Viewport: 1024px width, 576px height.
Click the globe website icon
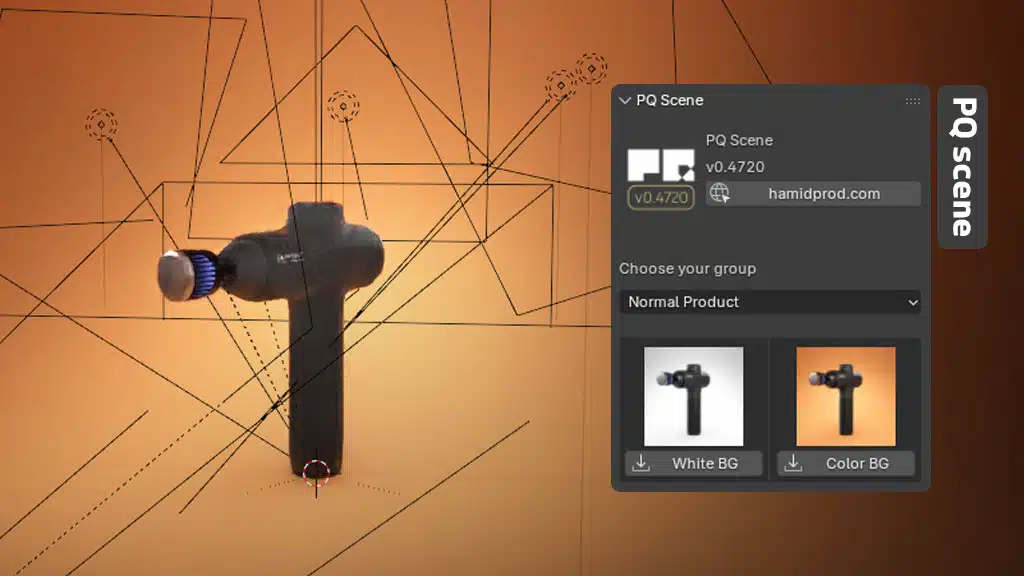click(719, 194)
